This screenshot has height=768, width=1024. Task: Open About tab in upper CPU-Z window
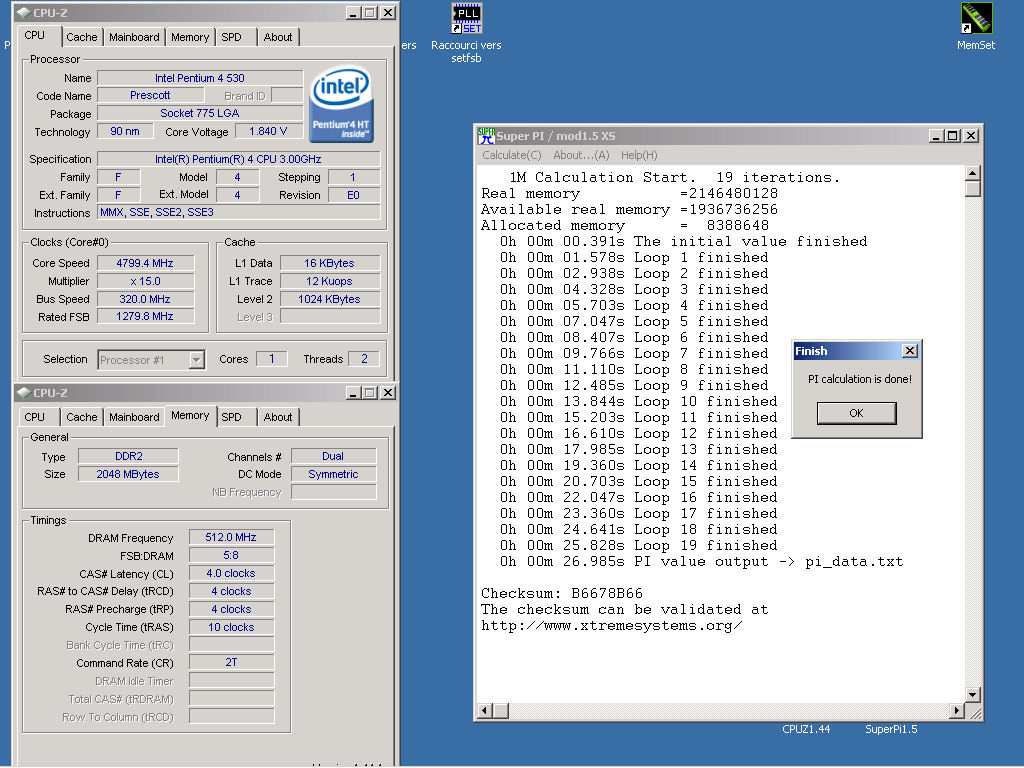278,37
